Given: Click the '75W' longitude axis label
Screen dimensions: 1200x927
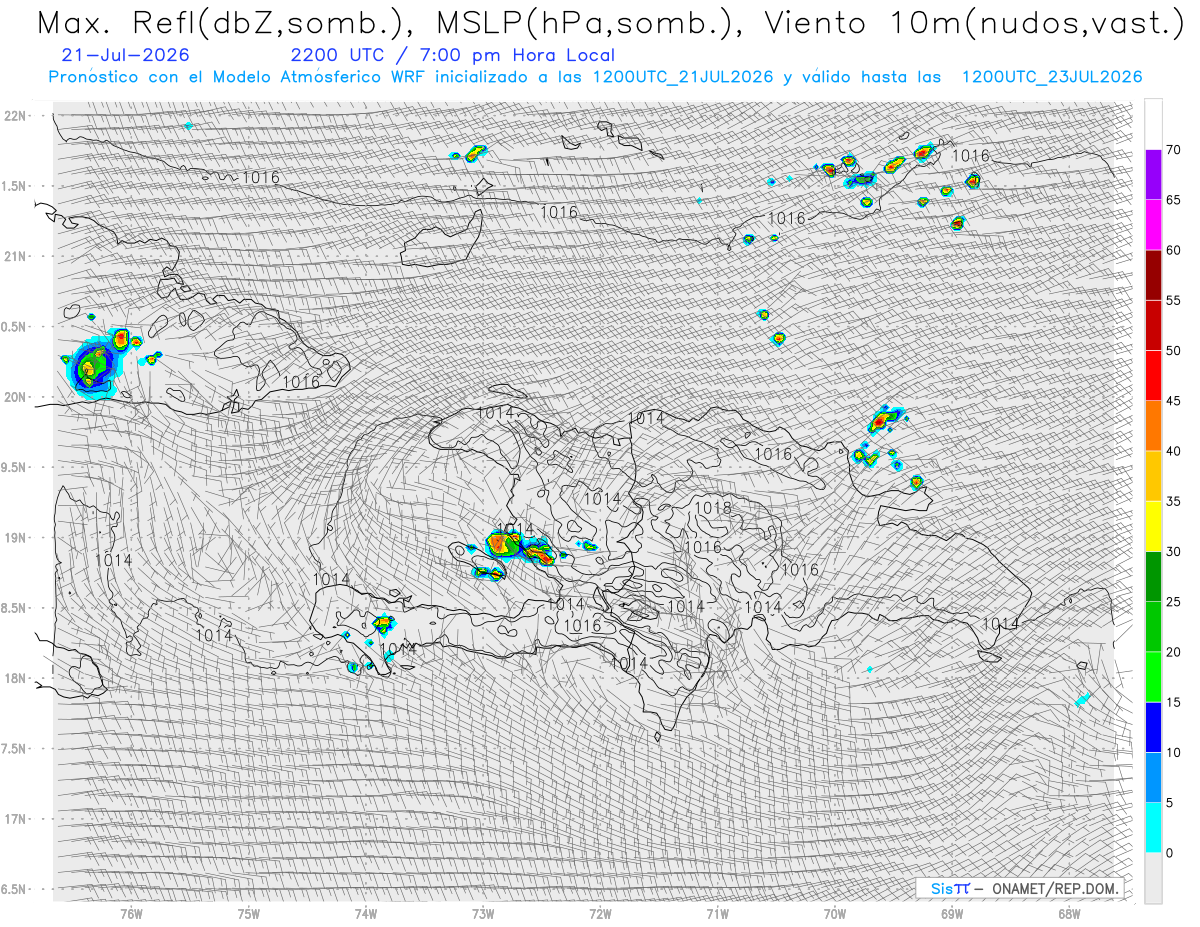Looking at the screenshot, I should [x=249, y=914].
